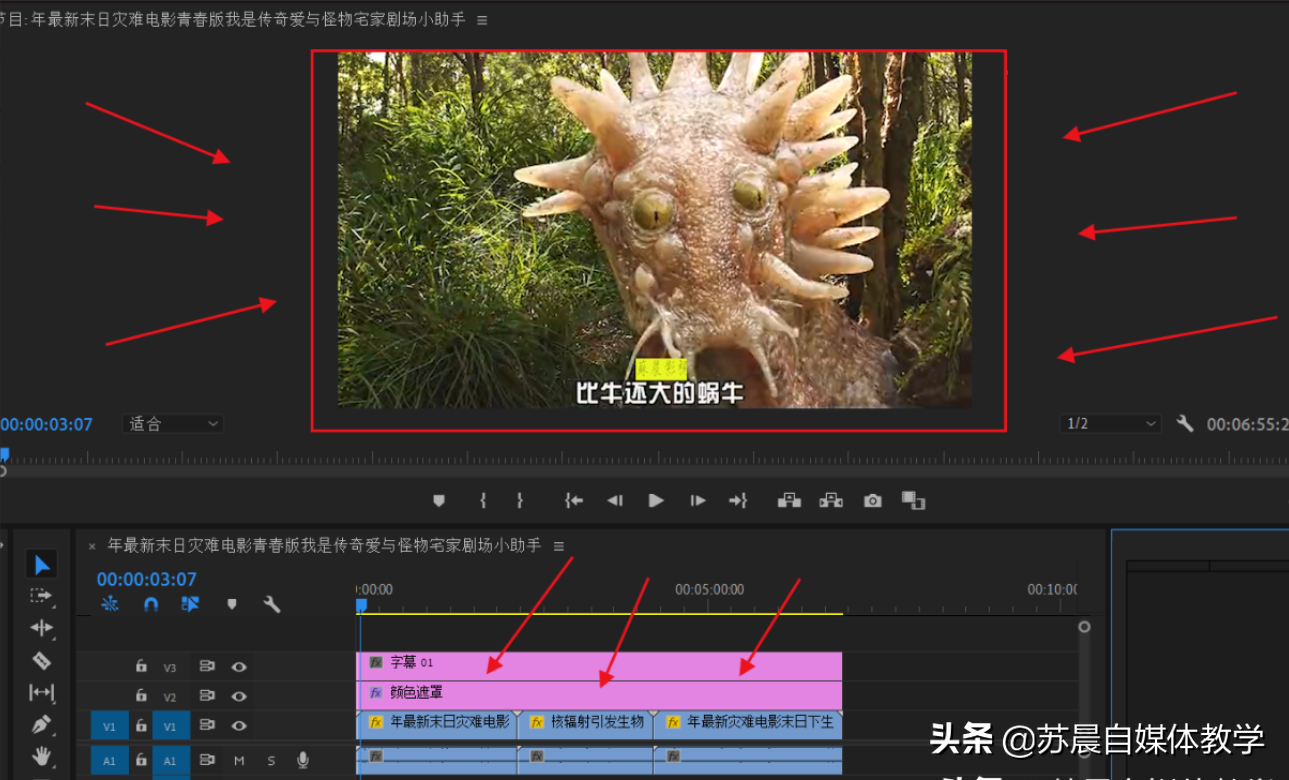Open timeline display settings wrench
The height and width of the screenshot is (780, 1289).
tap(271, 604)
